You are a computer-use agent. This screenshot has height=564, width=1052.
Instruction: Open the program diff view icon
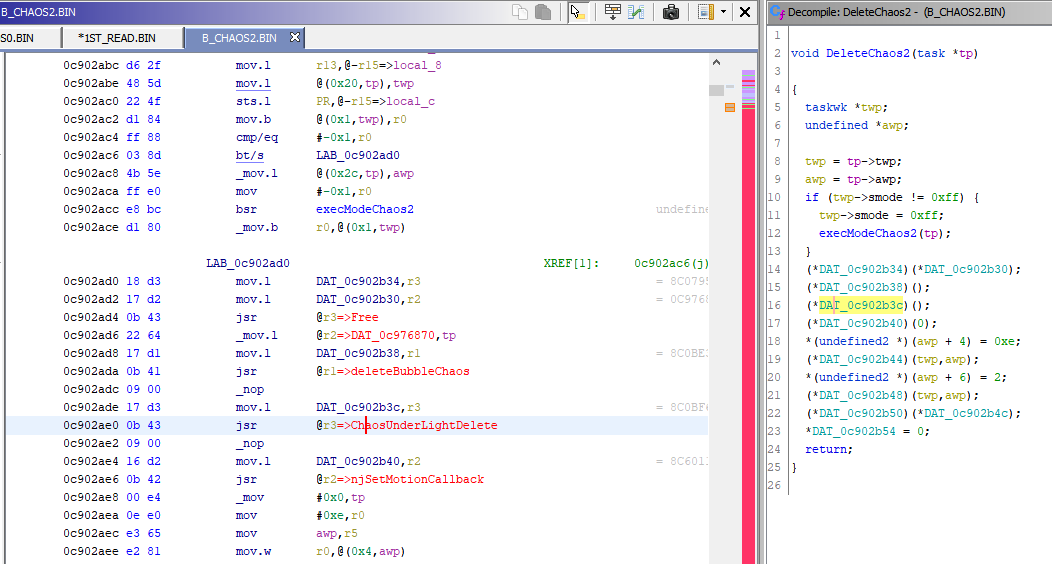635,12
